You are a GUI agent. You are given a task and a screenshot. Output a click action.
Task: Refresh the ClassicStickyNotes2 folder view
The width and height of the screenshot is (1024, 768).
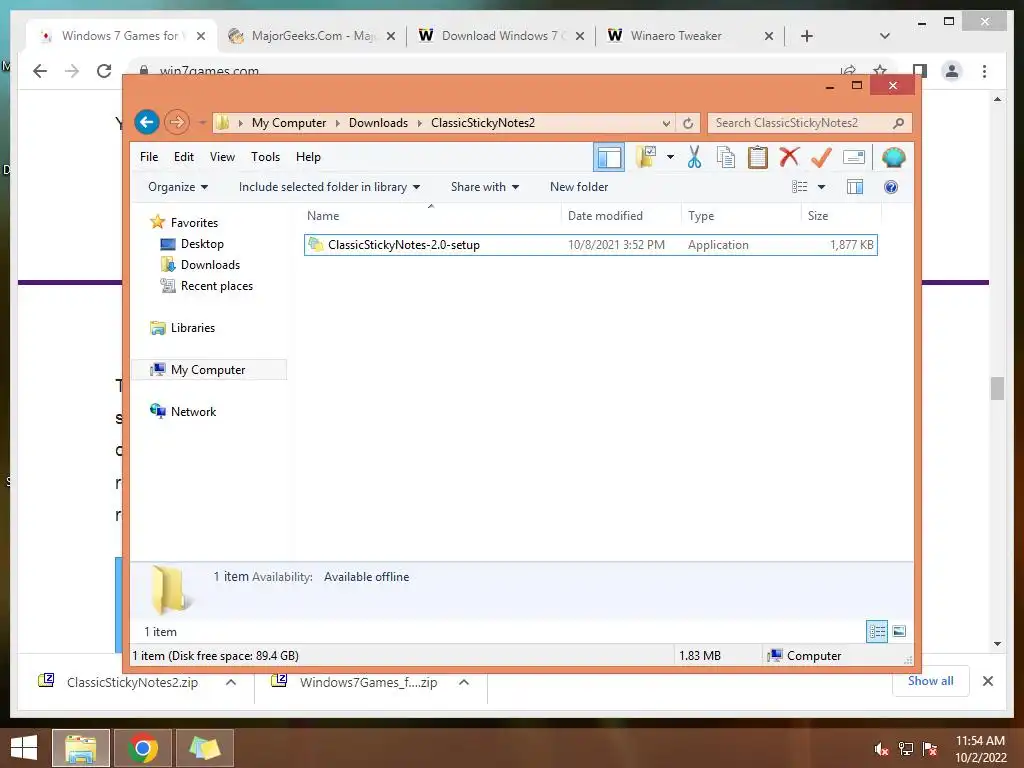[688, 123]
